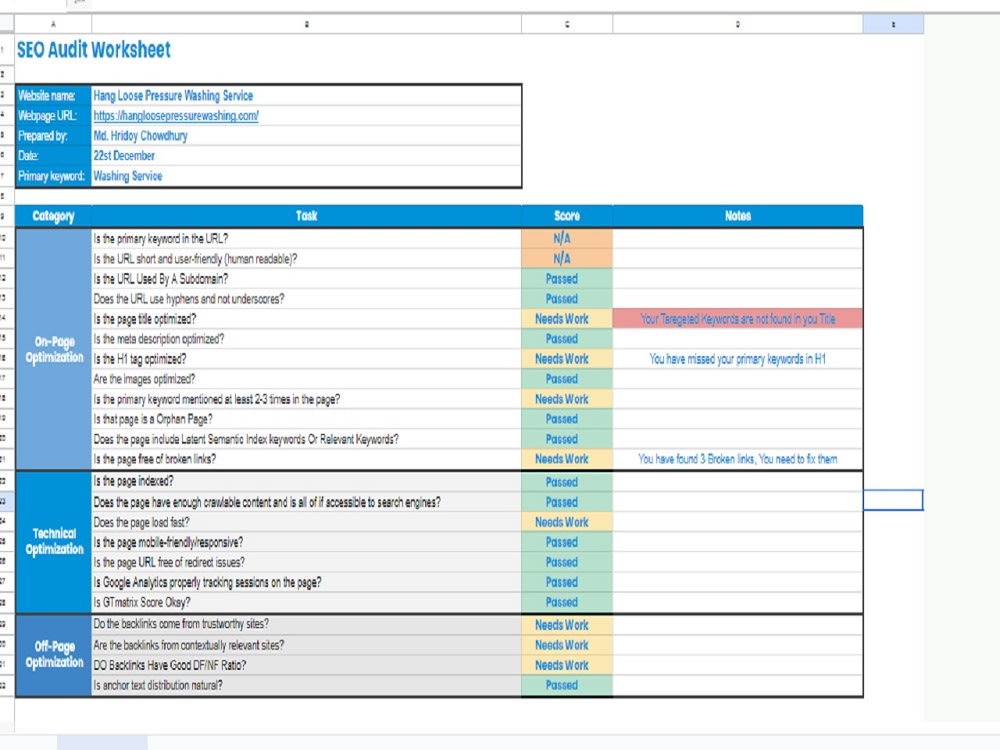Select column B header

(x=306, y=24)
